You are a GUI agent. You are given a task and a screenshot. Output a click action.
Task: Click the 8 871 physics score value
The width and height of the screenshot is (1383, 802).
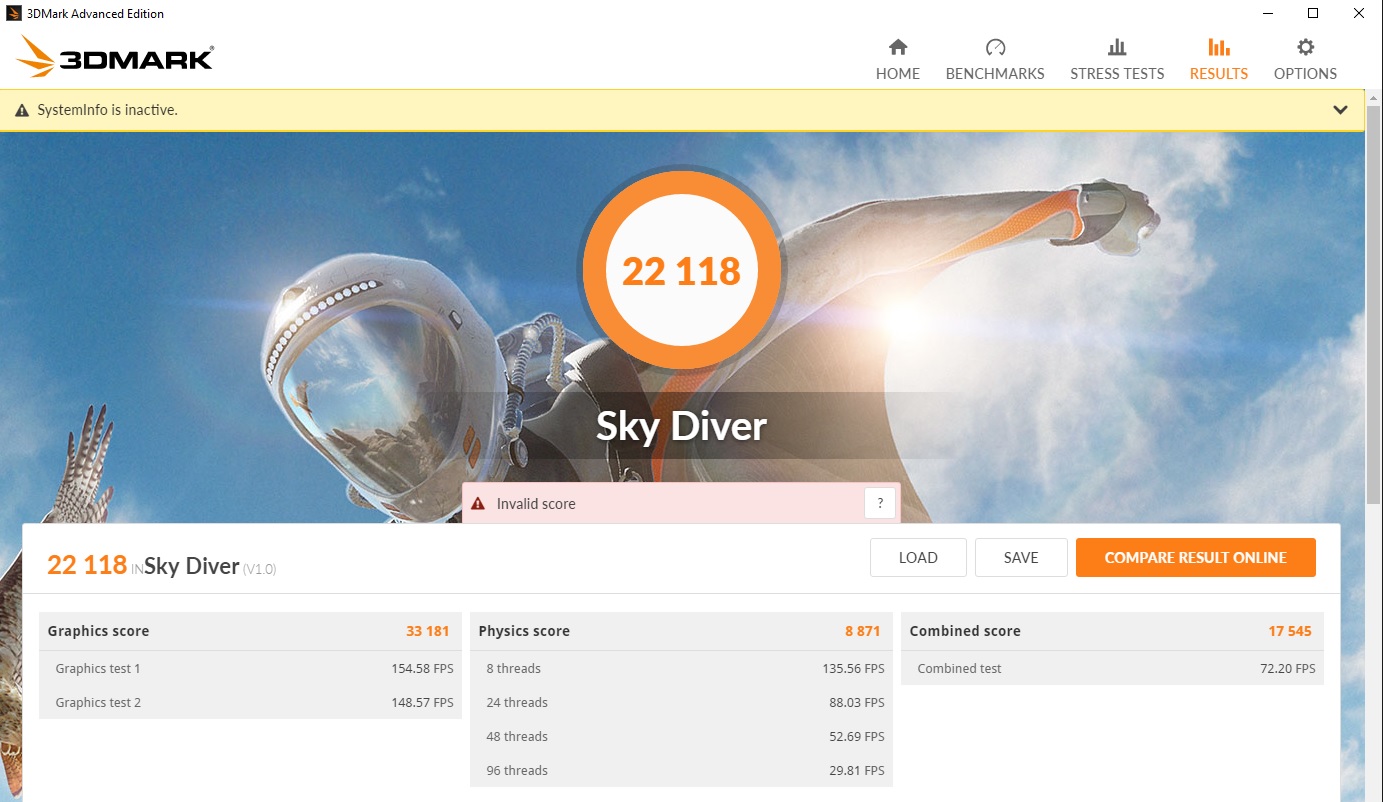click(862, 631)
